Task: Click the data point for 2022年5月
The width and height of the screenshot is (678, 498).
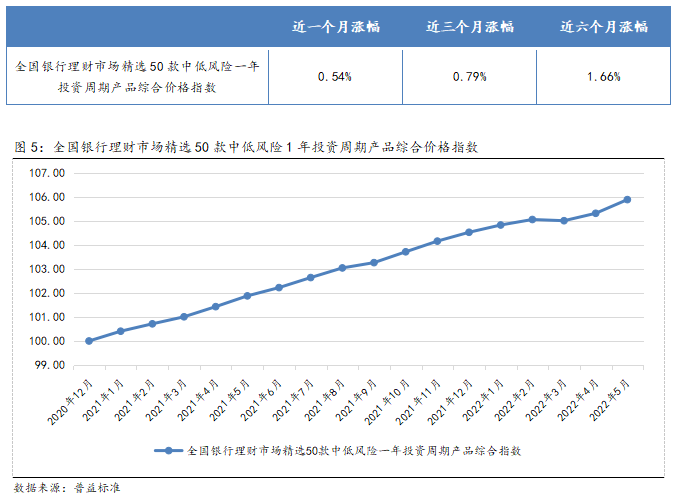Action: (x=627, y=199)
